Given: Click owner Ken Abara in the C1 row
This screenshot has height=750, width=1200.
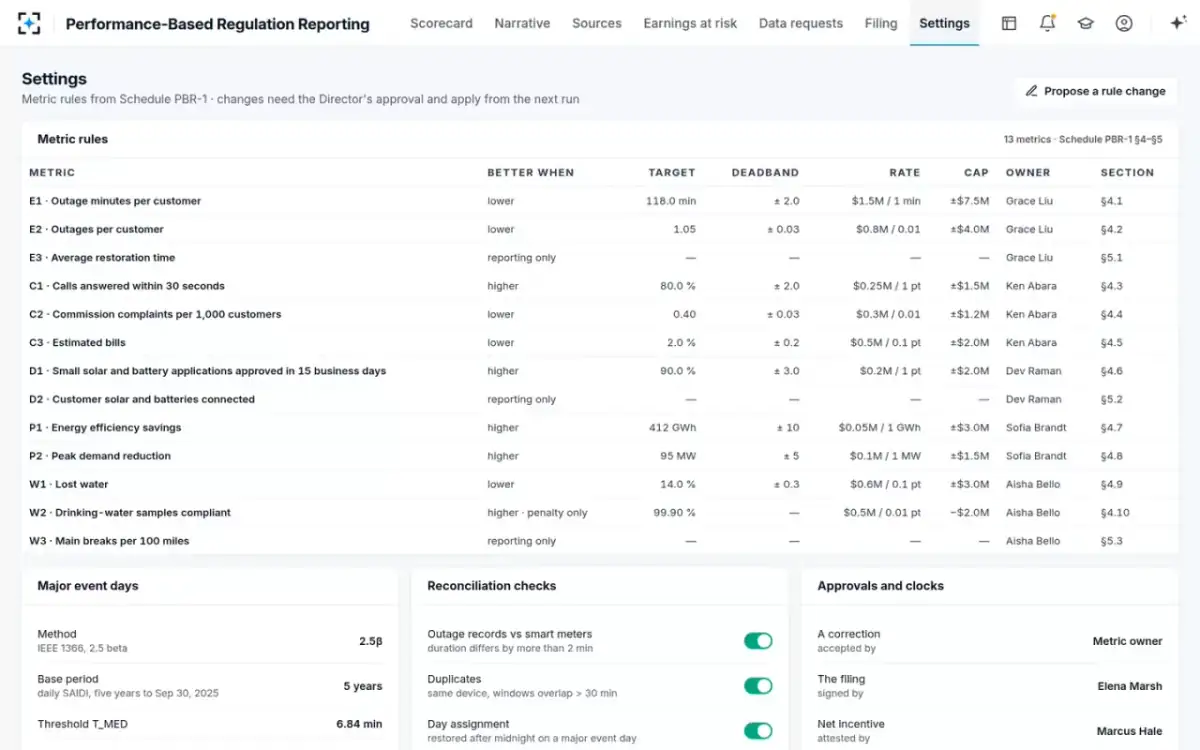Looking at the screenshot, I should 1031,286.
